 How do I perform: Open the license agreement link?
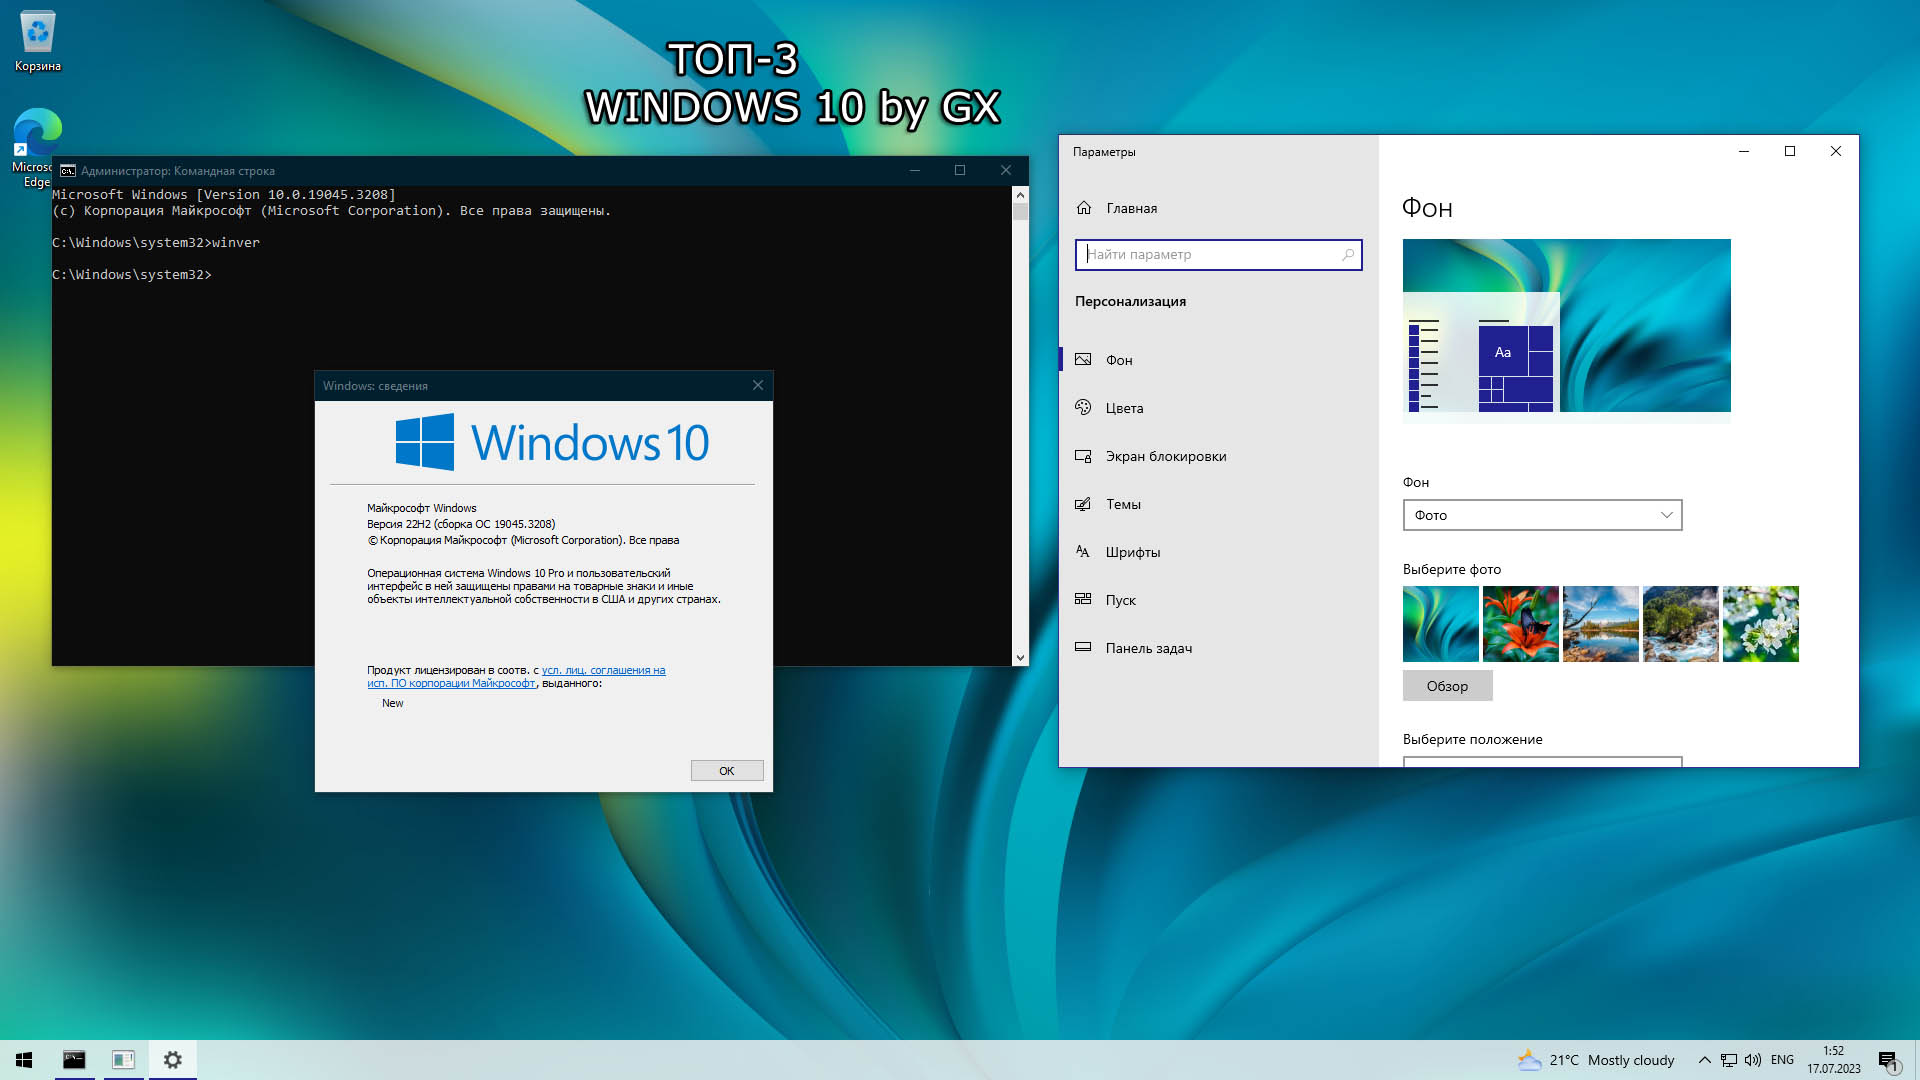[603, 671]
